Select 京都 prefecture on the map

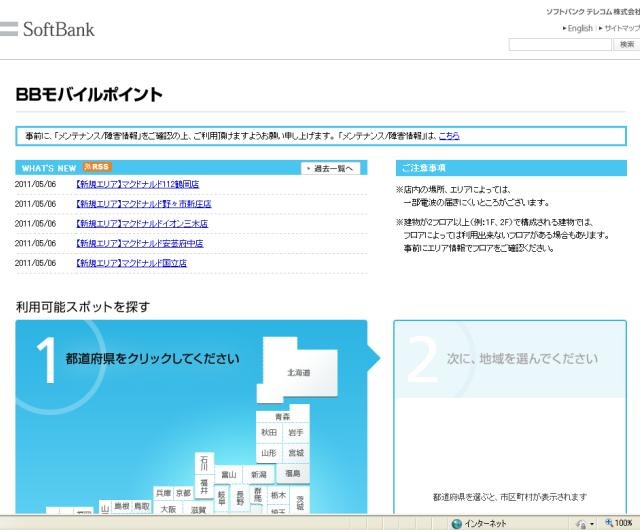coord(183,493)
